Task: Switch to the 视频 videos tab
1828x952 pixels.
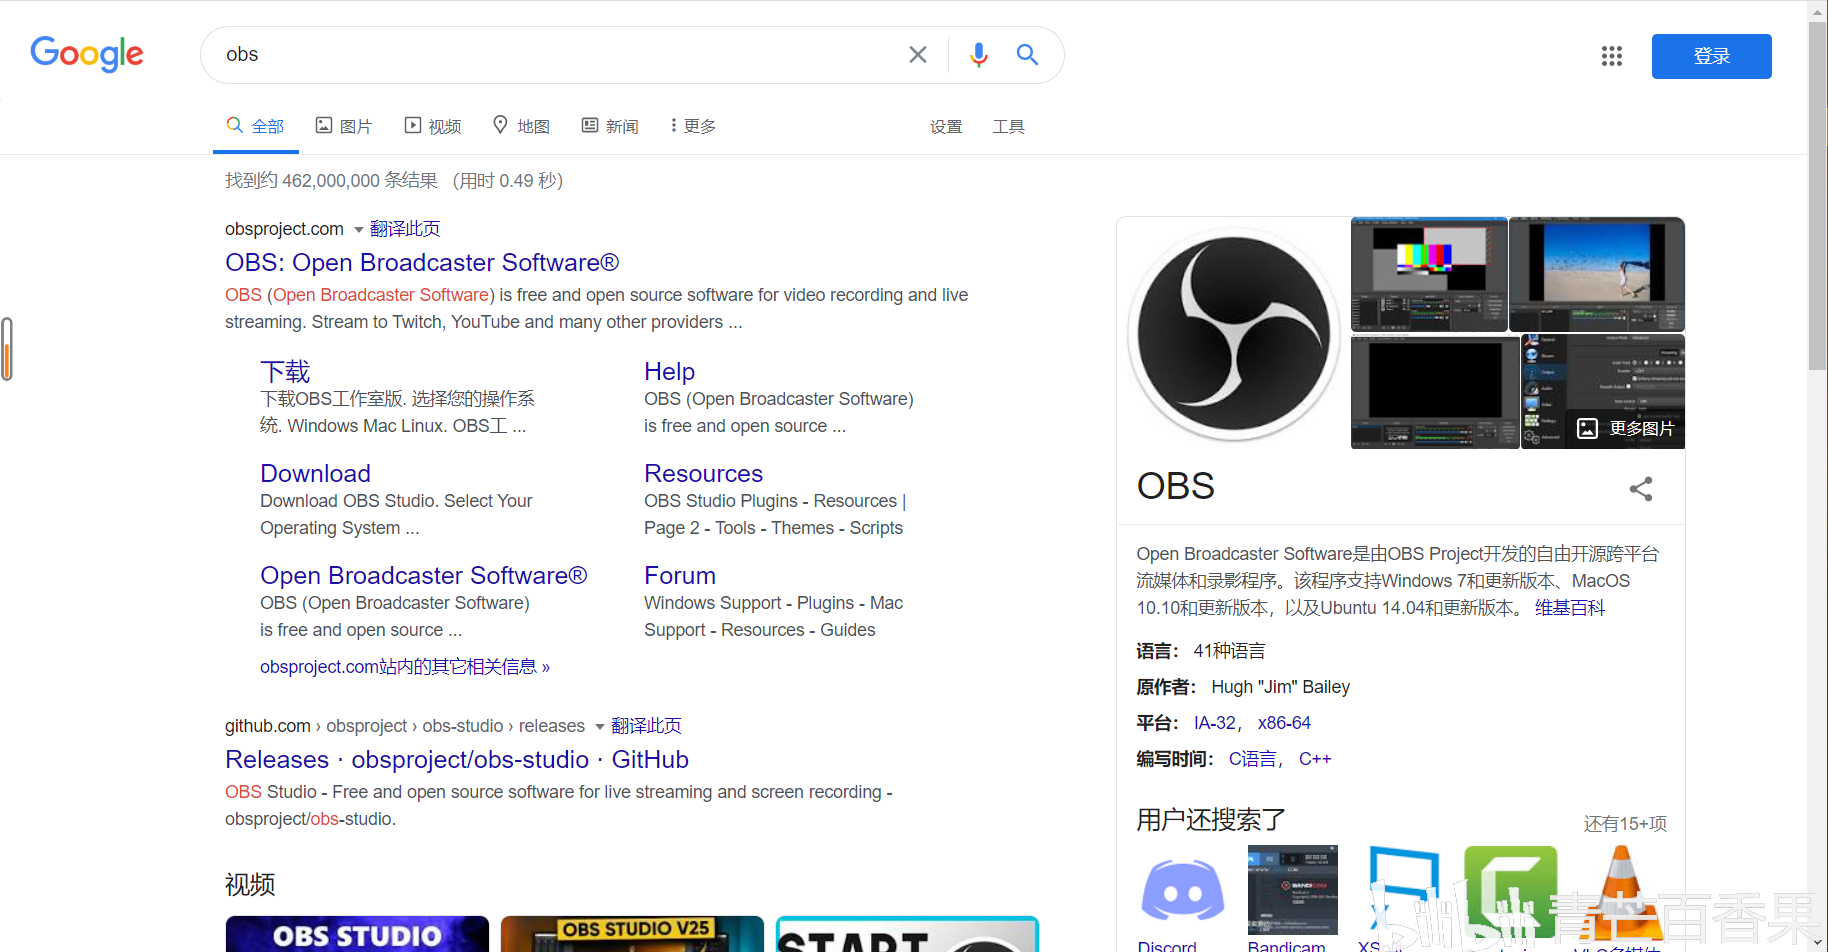Action: (x=433, y=126)
